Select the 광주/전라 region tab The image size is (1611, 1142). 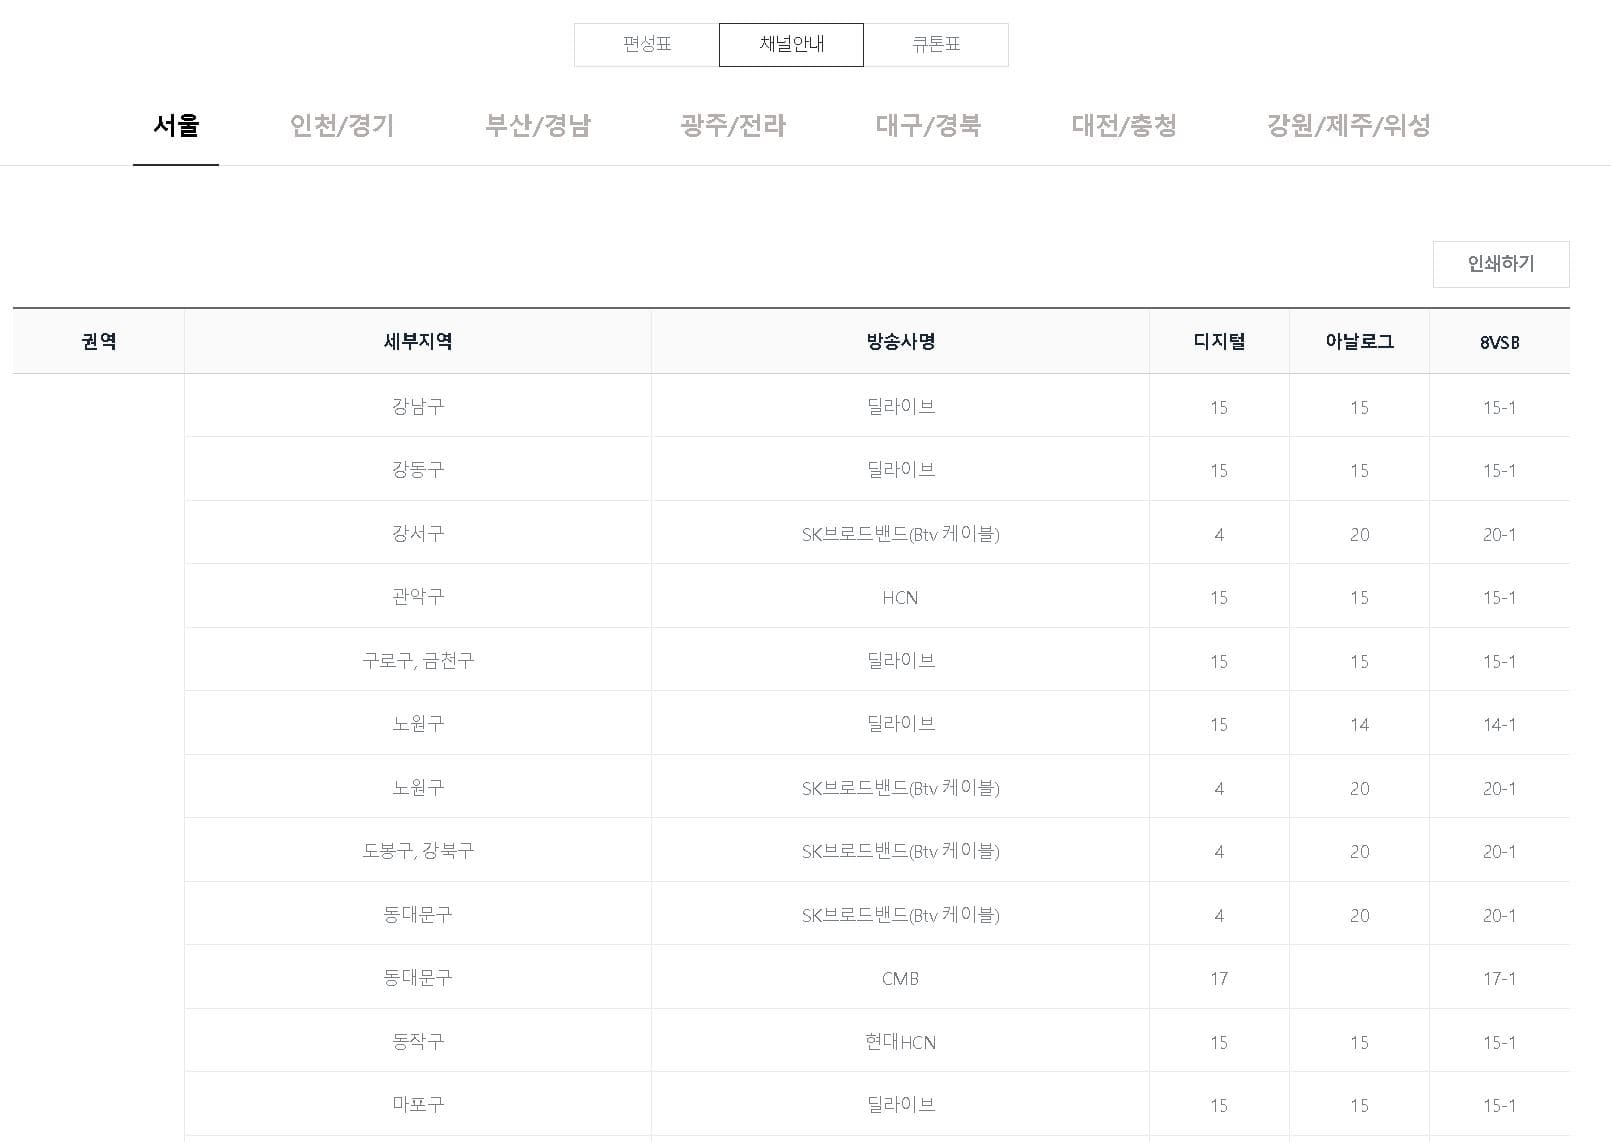[x=732, y=126]
